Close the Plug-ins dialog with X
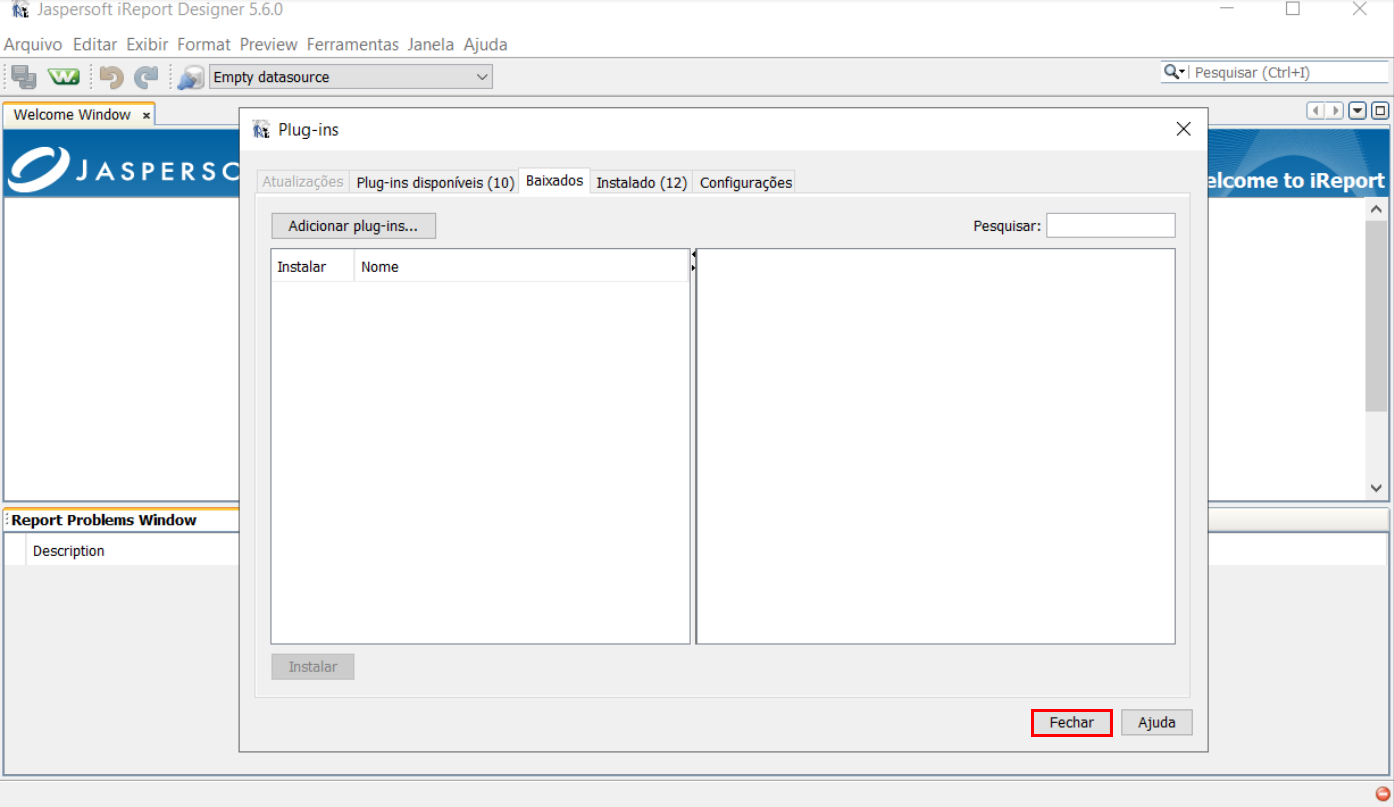Viewport: 1394px width, 807px height. point(1184,129)
